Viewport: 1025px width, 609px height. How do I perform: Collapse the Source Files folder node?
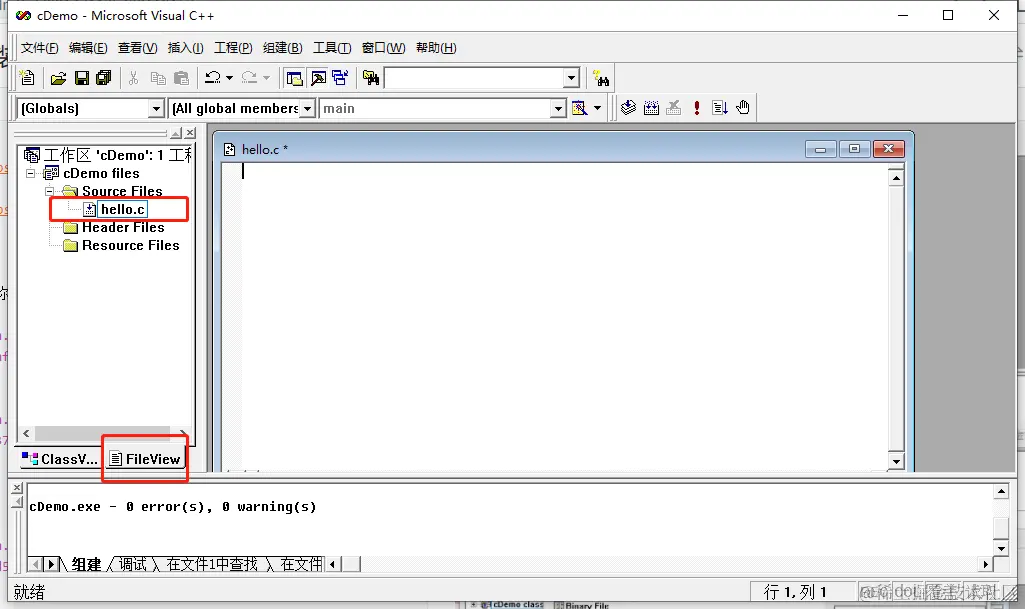pyautogui.click(x=49, y=191)
